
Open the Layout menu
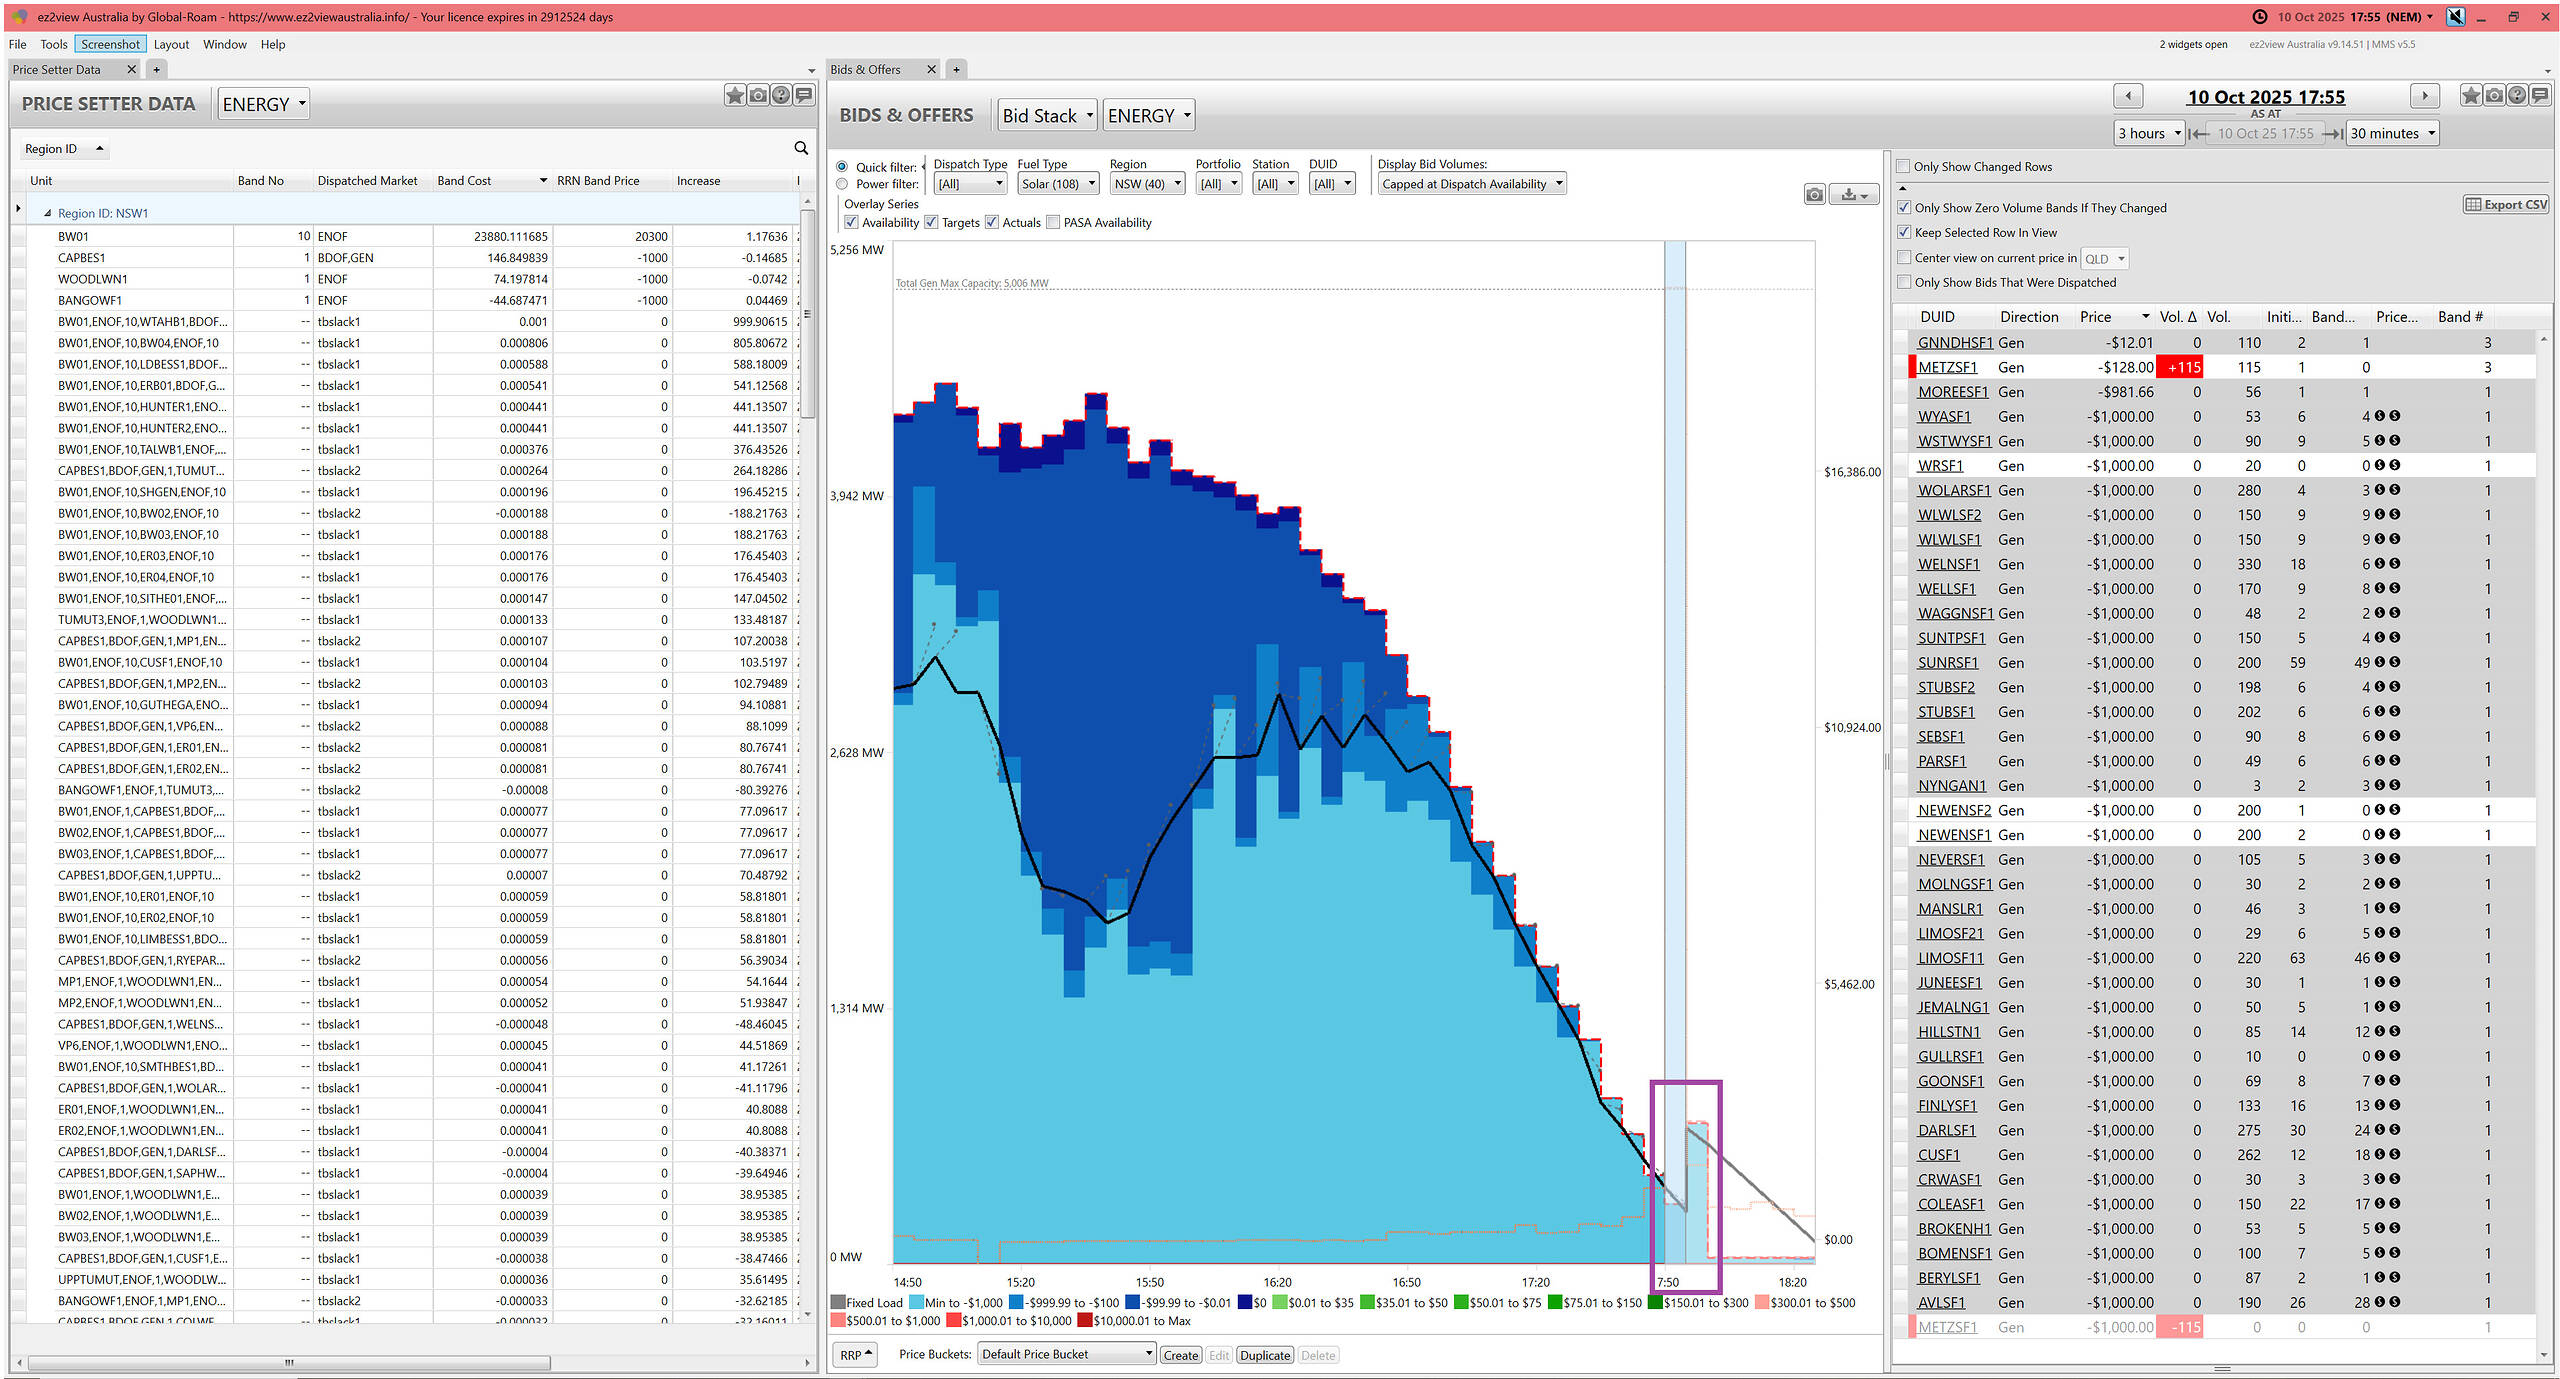pos(171,44)
